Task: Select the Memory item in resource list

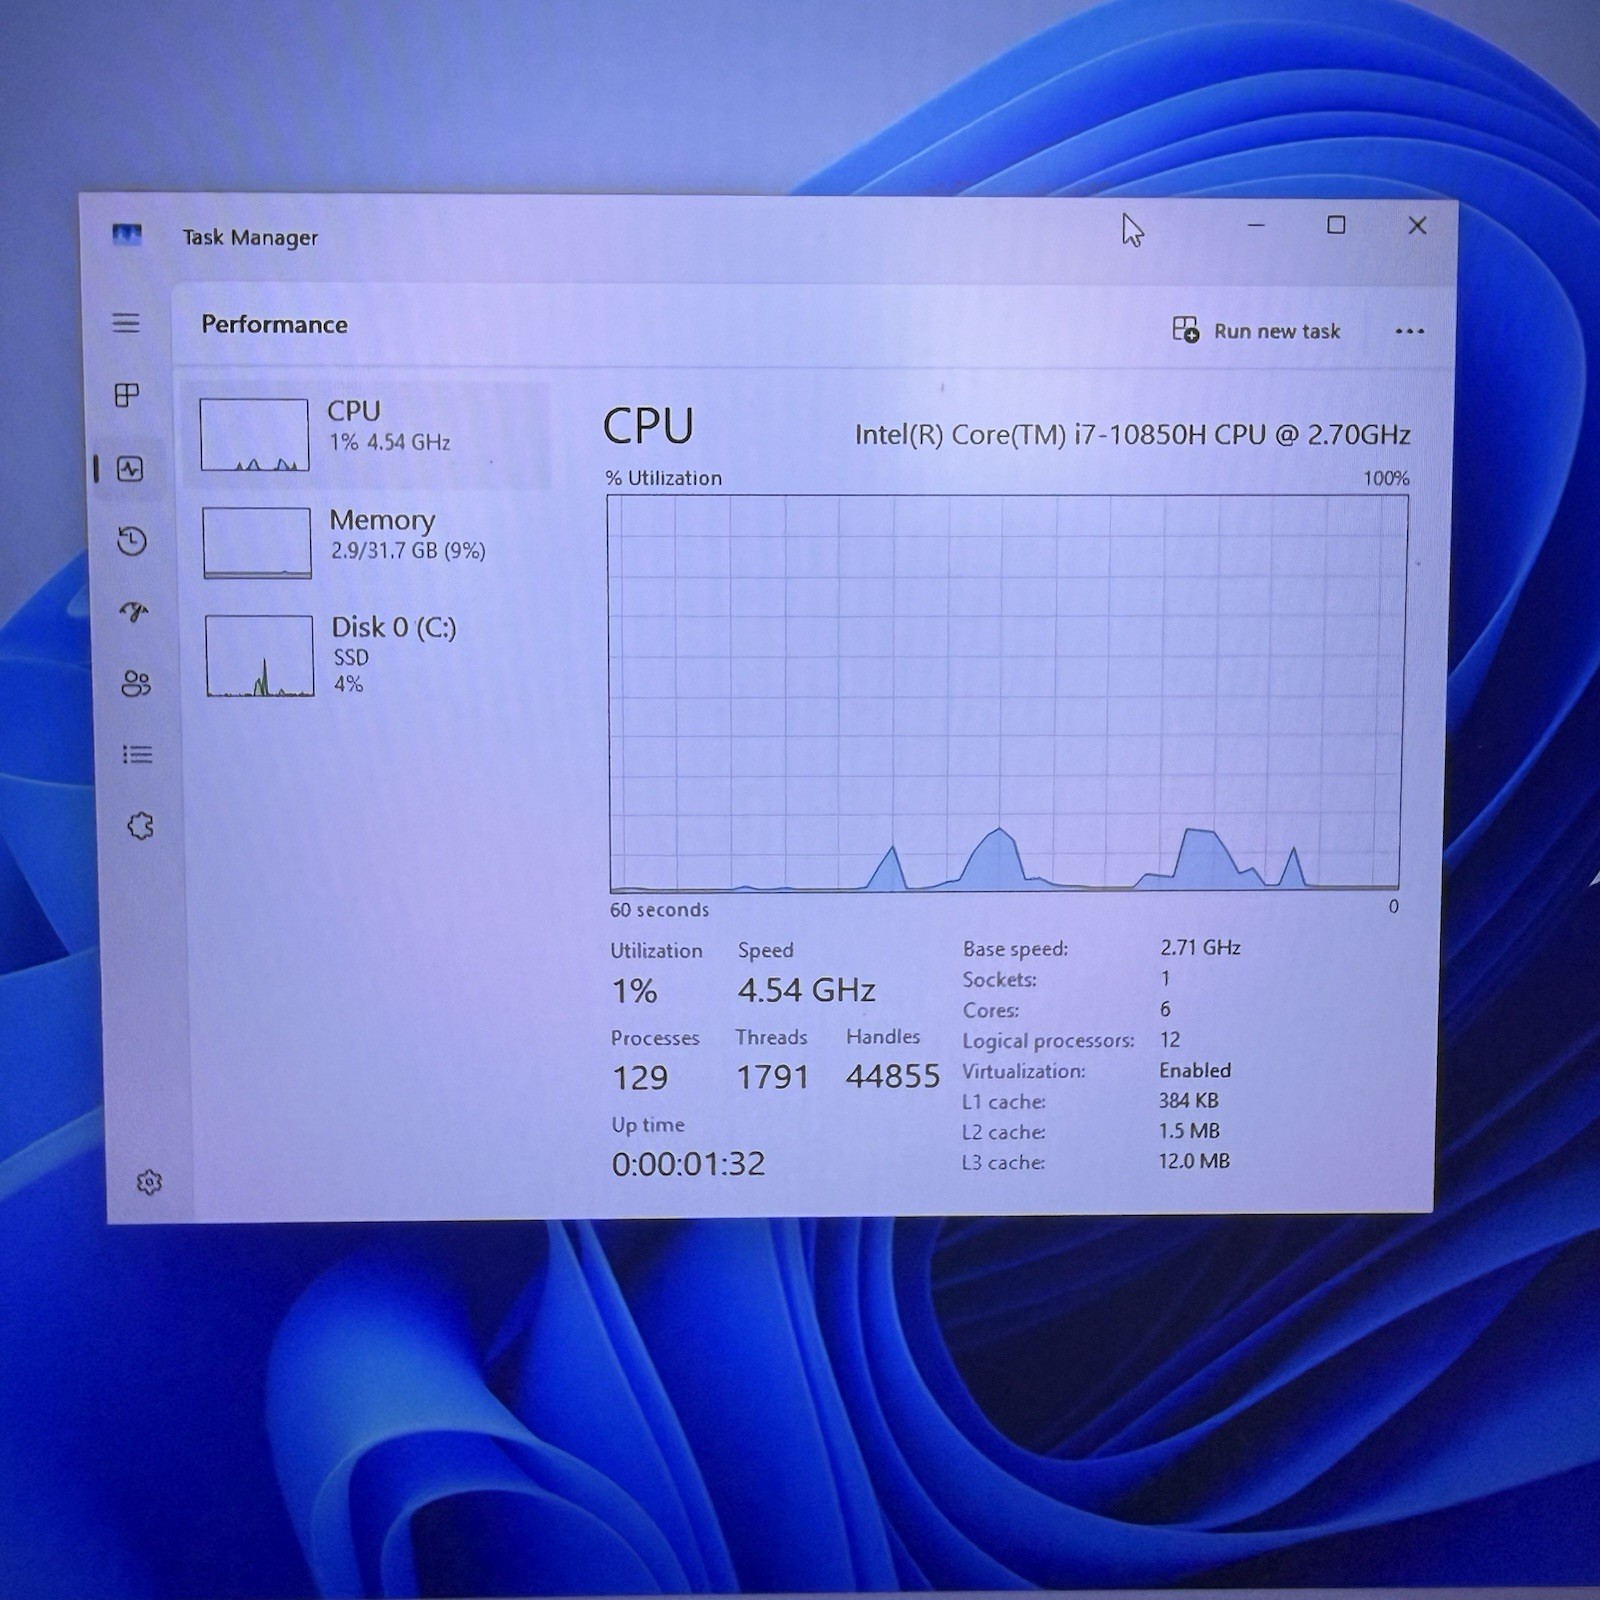Action: (x=368, y=543)
